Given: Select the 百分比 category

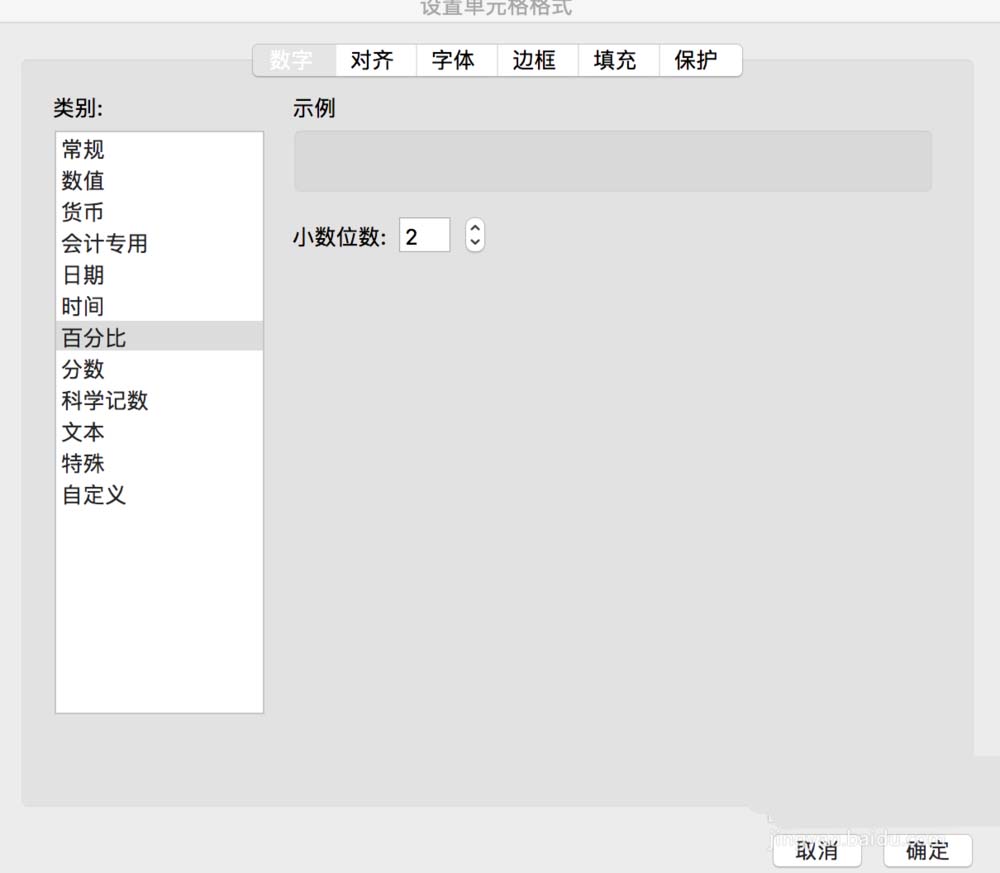Looking at the screenshot, I should pyautogui.click(x=95, y=337).
